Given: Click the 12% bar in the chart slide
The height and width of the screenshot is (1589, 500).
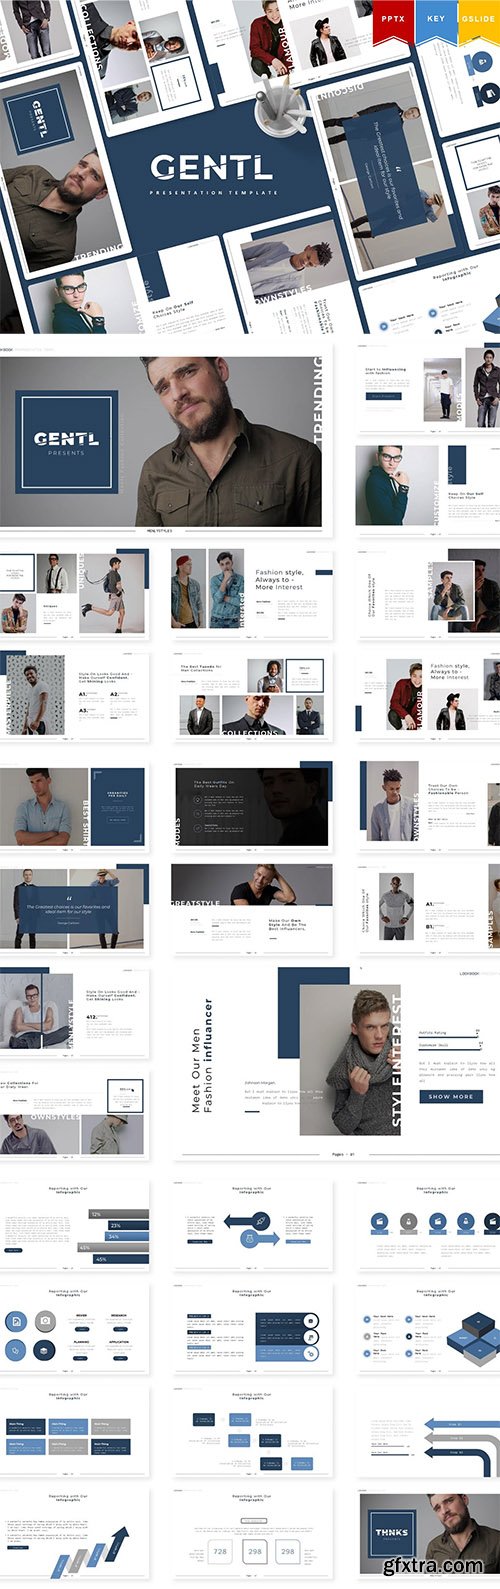Looking at the screenshot, I should [119, 1214].
